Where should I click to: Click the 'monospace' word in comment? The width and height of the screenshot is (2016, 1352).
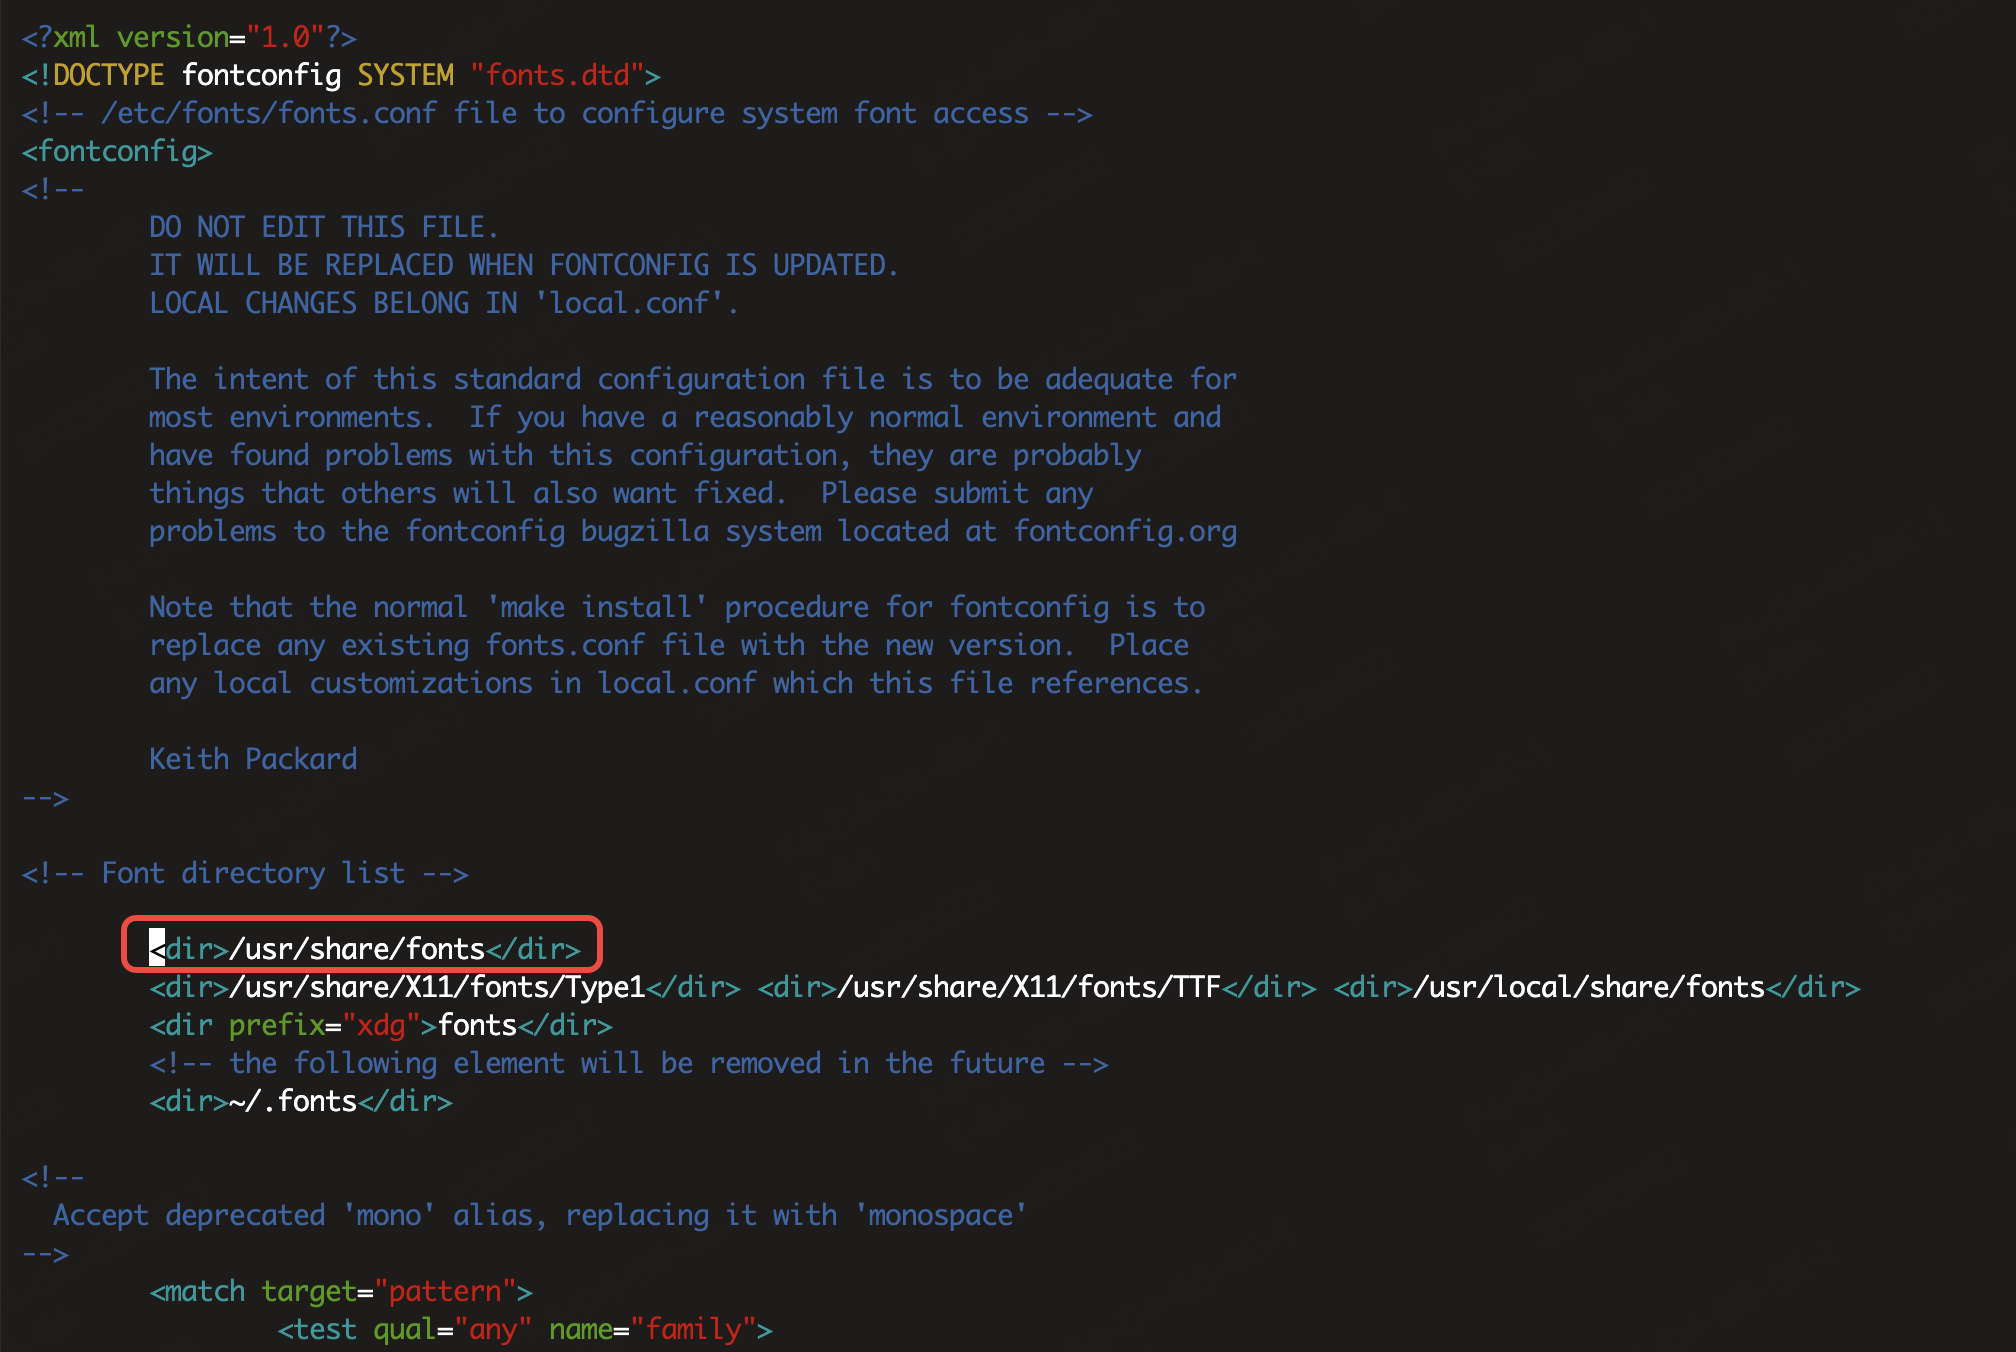point(940,1215)
